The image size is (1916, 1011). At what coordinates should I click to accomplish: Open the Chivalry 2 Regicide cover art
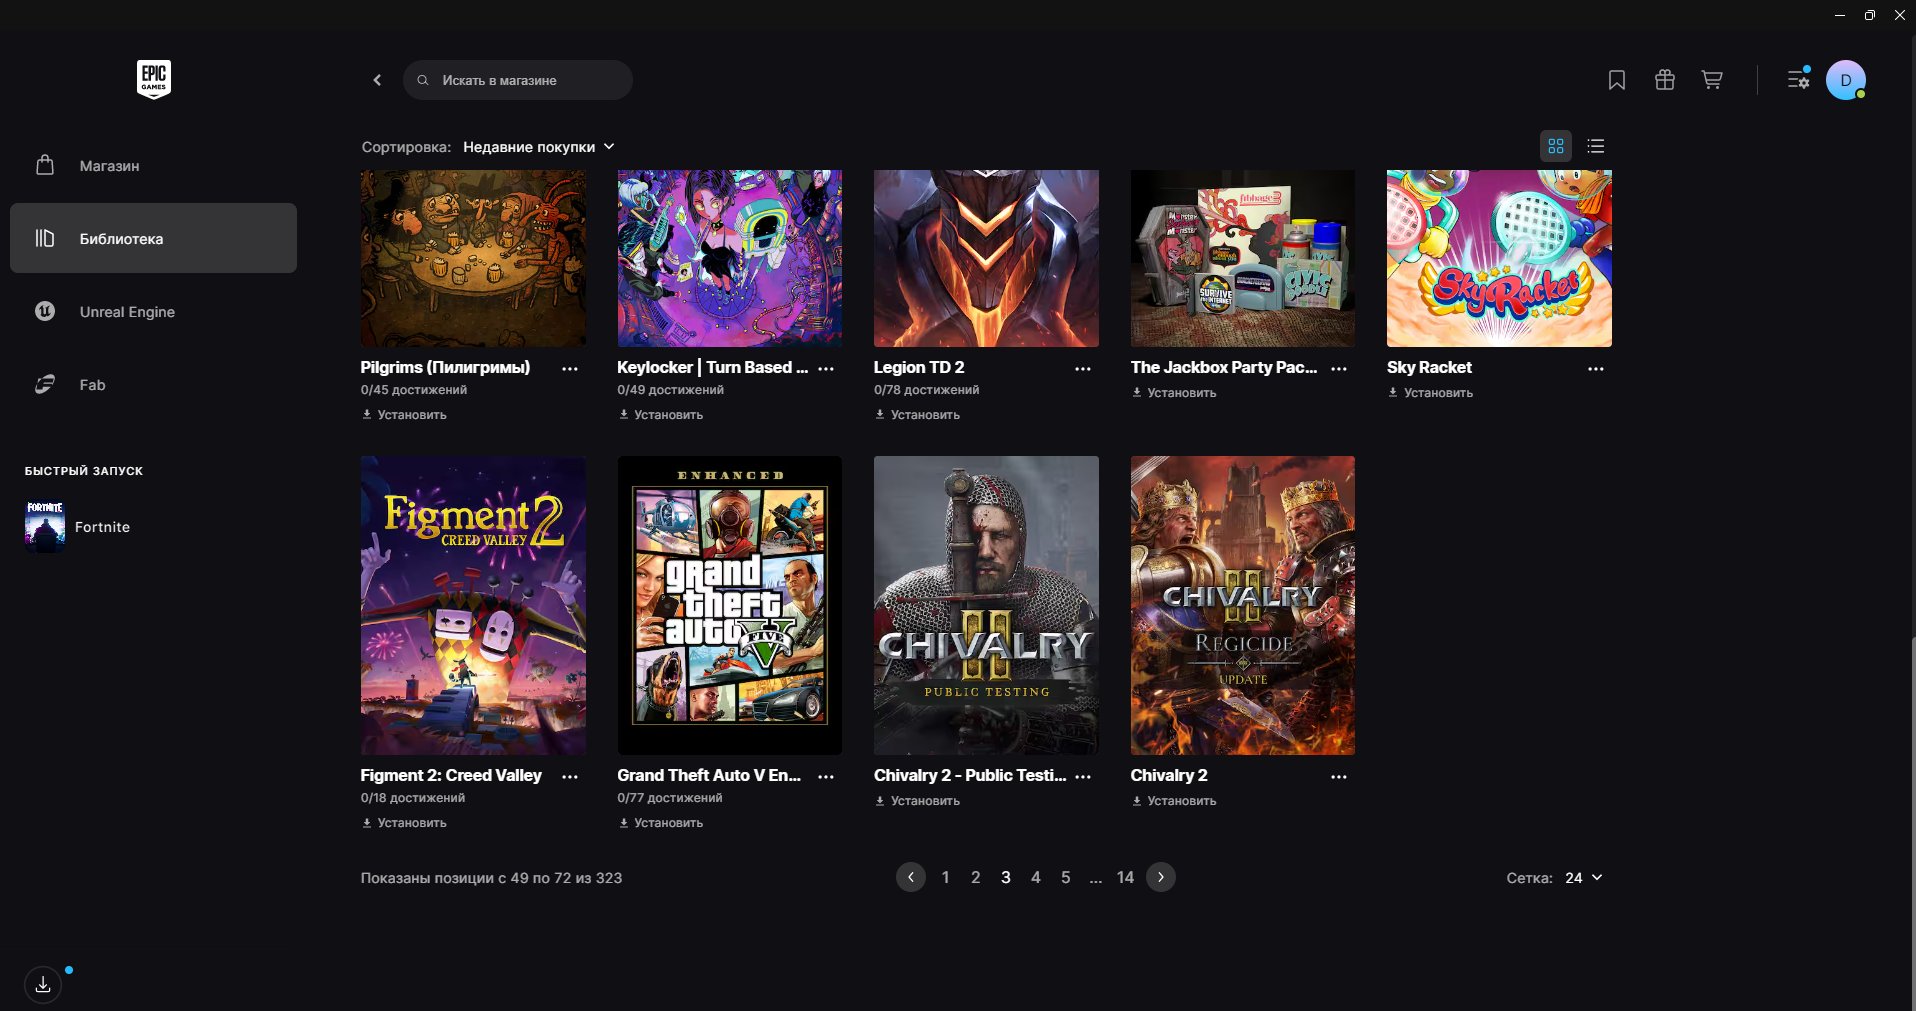(1243, 606)
